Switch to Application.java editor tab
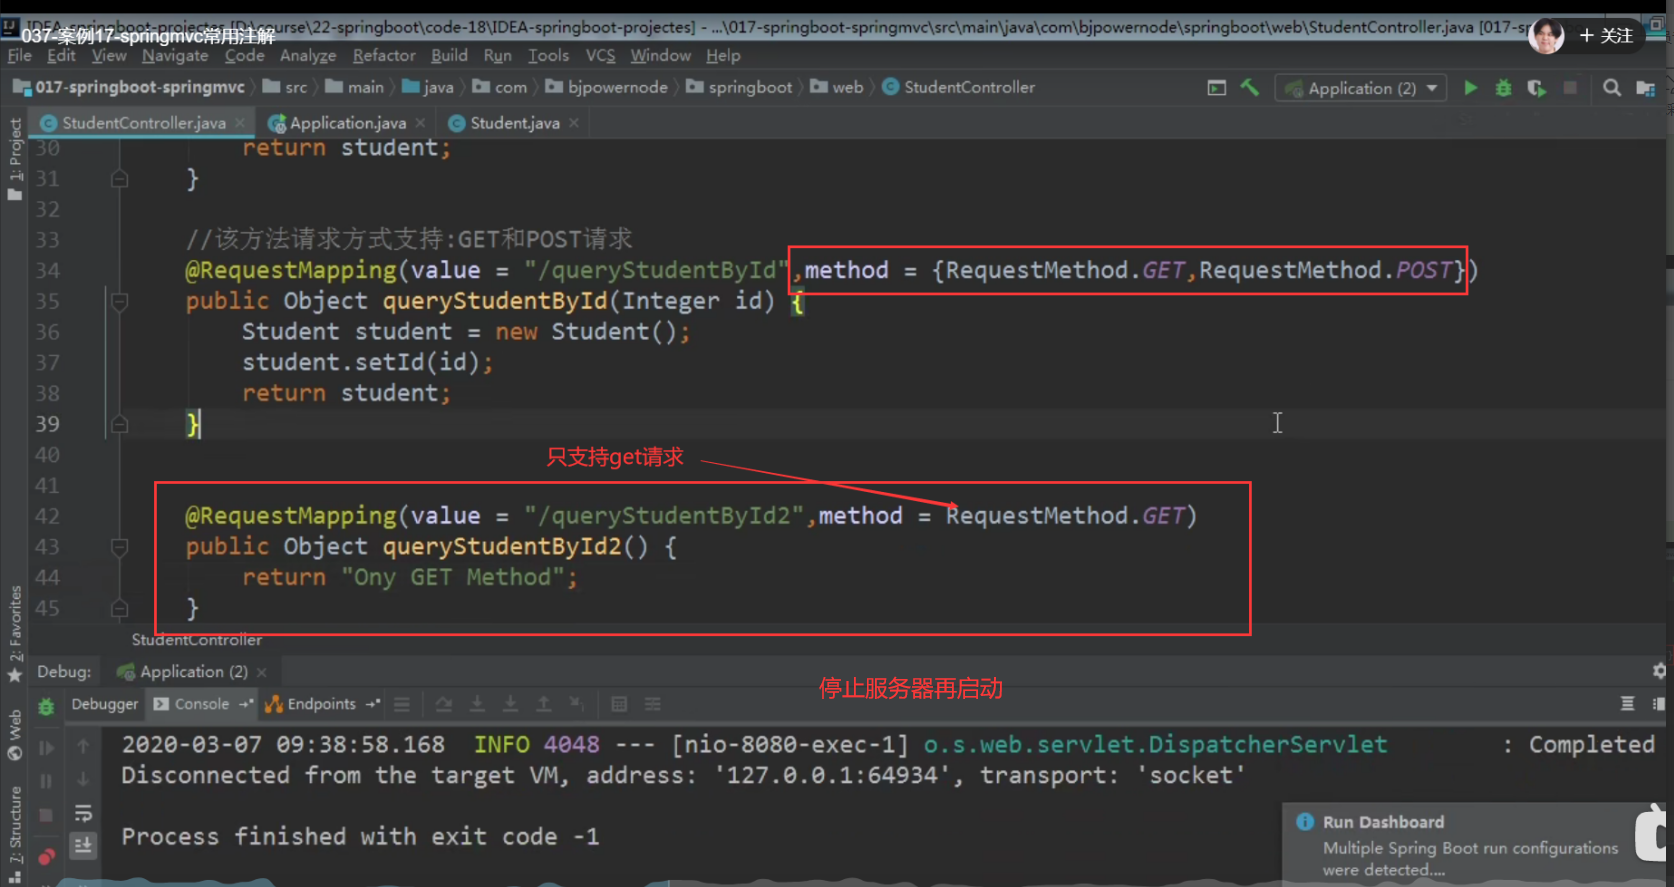The image size is (1674, 887). click(347, 123)
